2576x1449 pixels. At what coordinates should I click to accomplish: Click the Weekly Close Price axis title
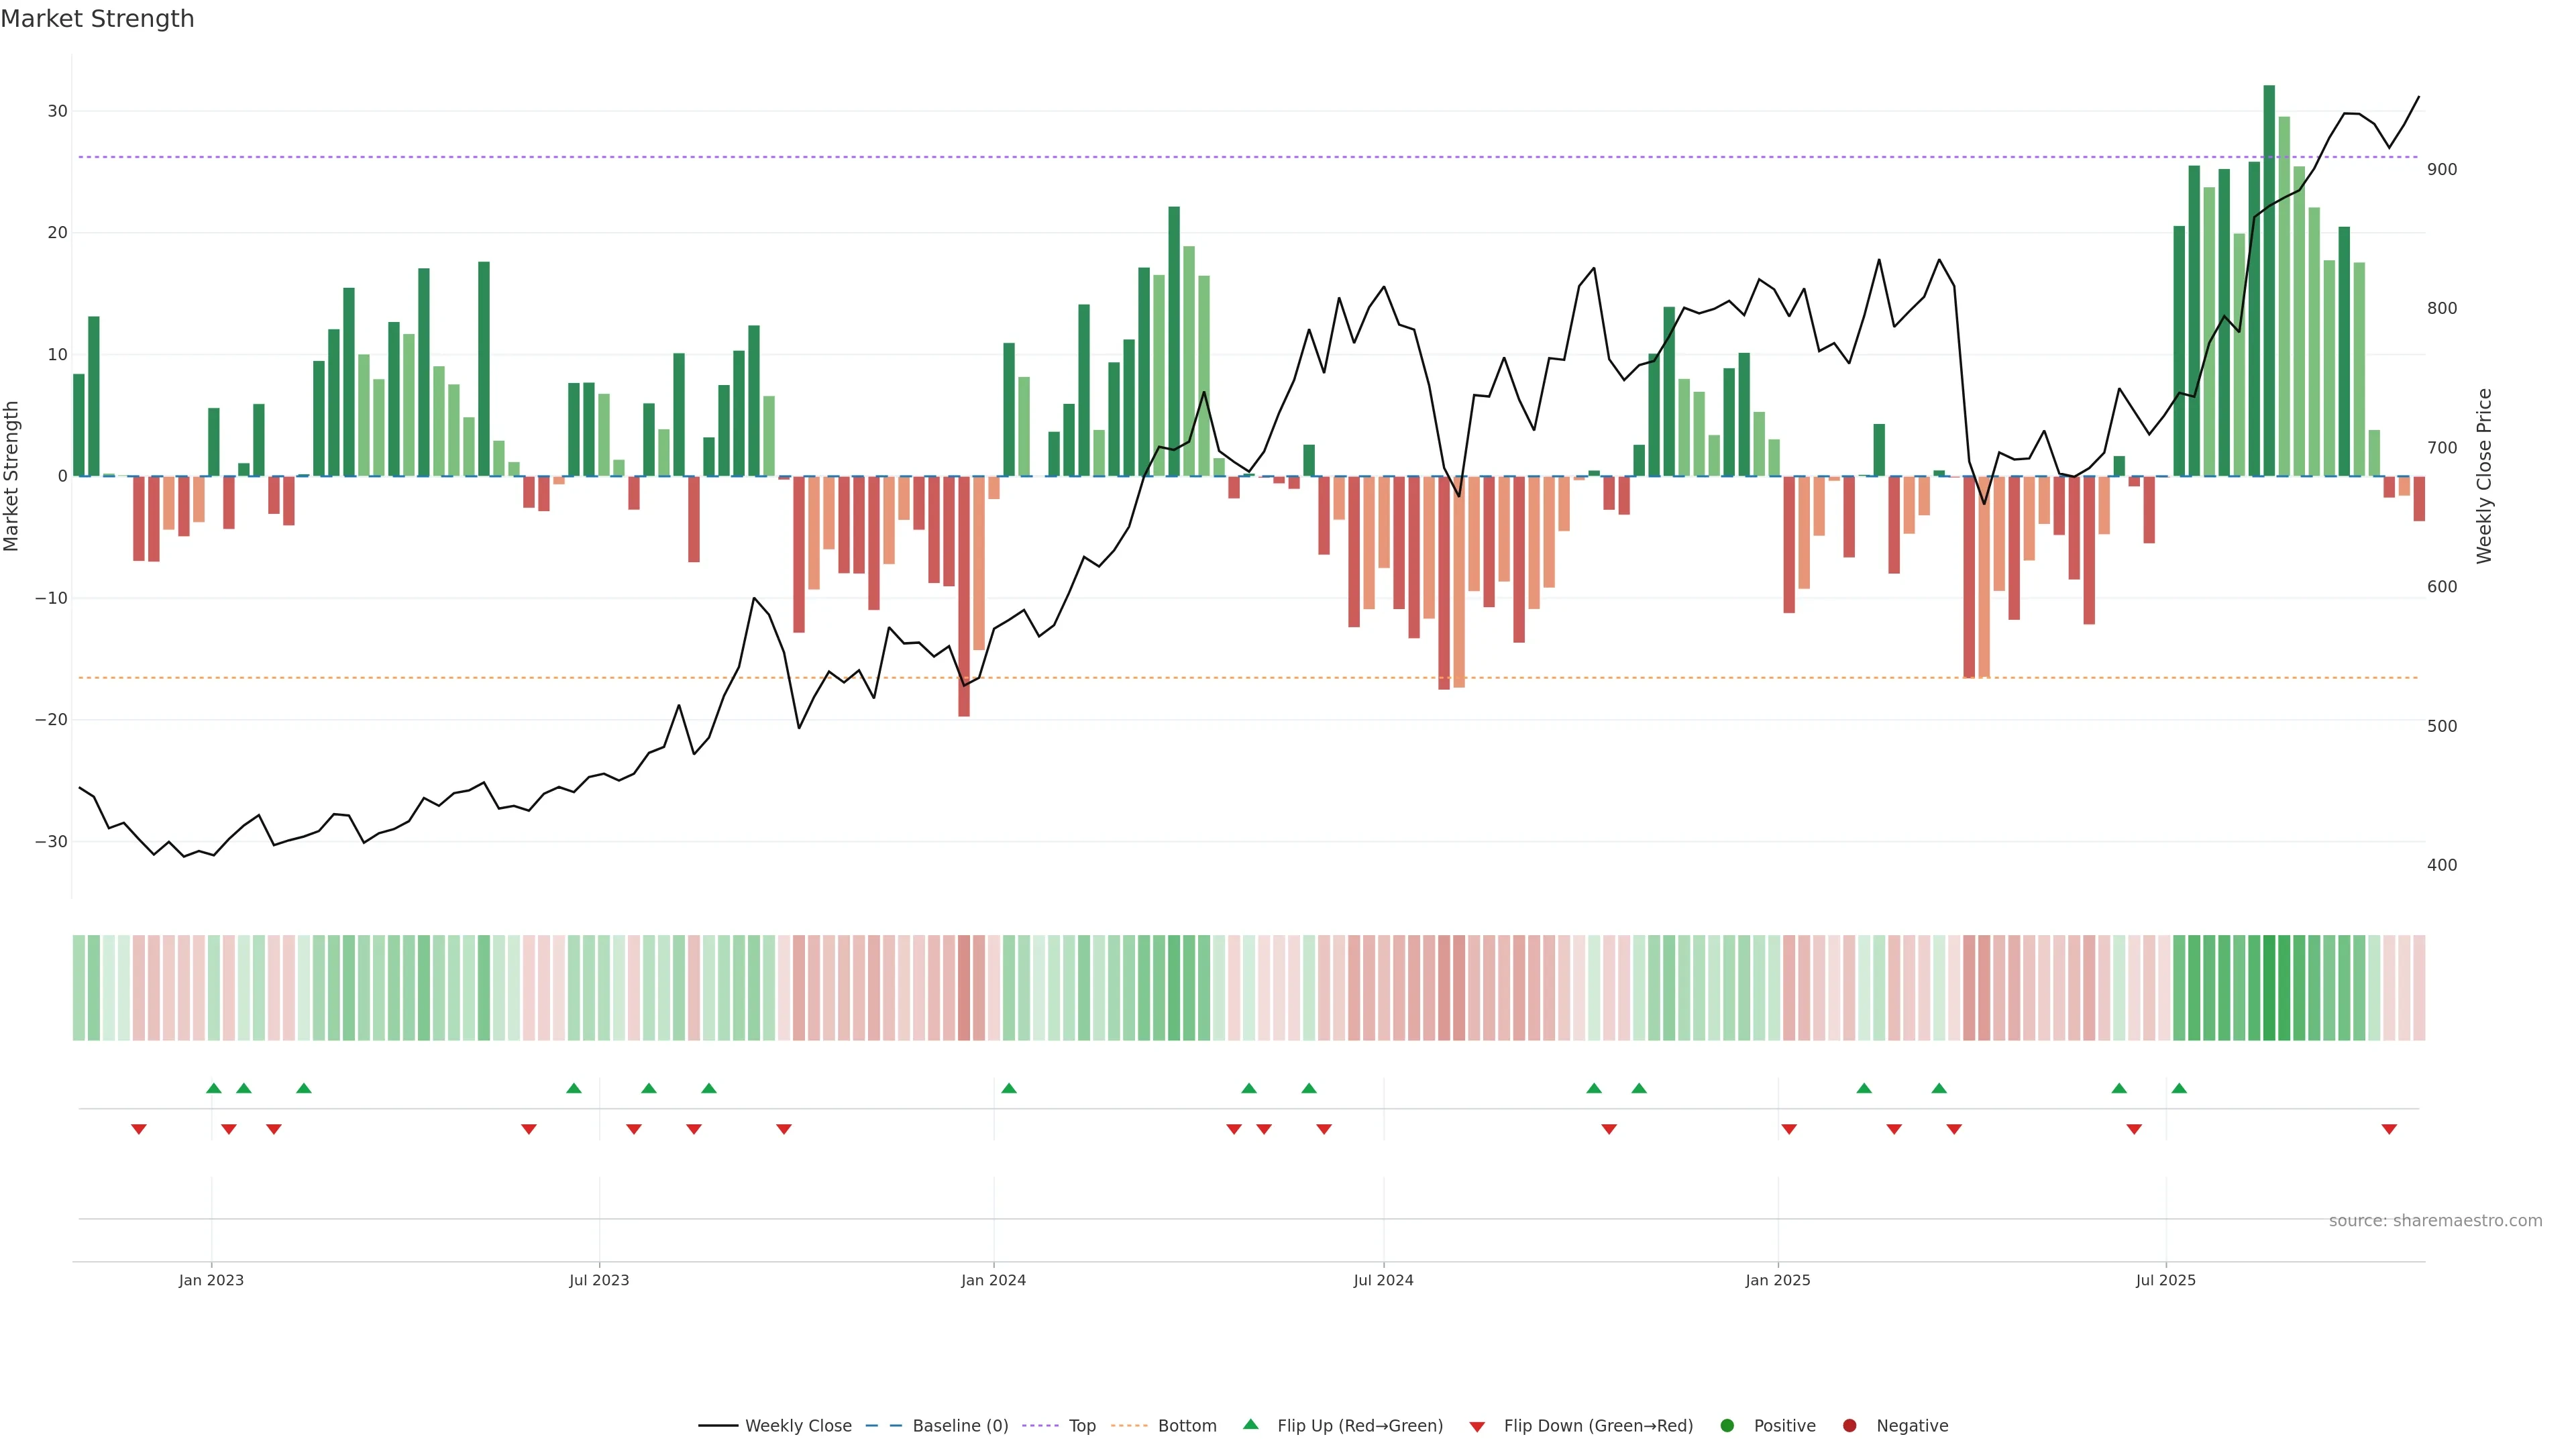click(2484, 476)
